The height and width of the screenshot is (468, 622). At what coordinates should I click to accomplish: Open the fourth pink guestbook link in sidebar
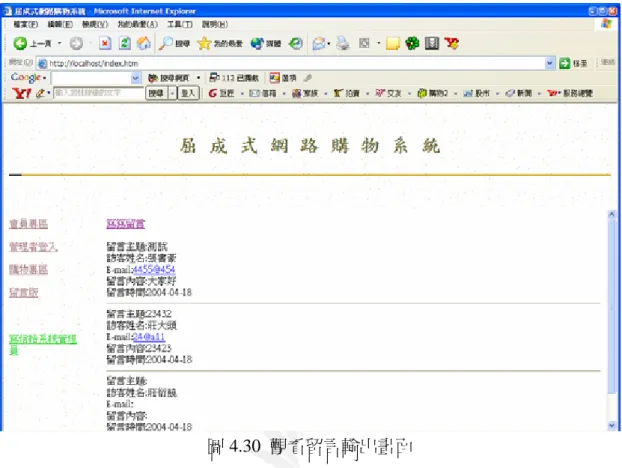(x=24, y=293)
